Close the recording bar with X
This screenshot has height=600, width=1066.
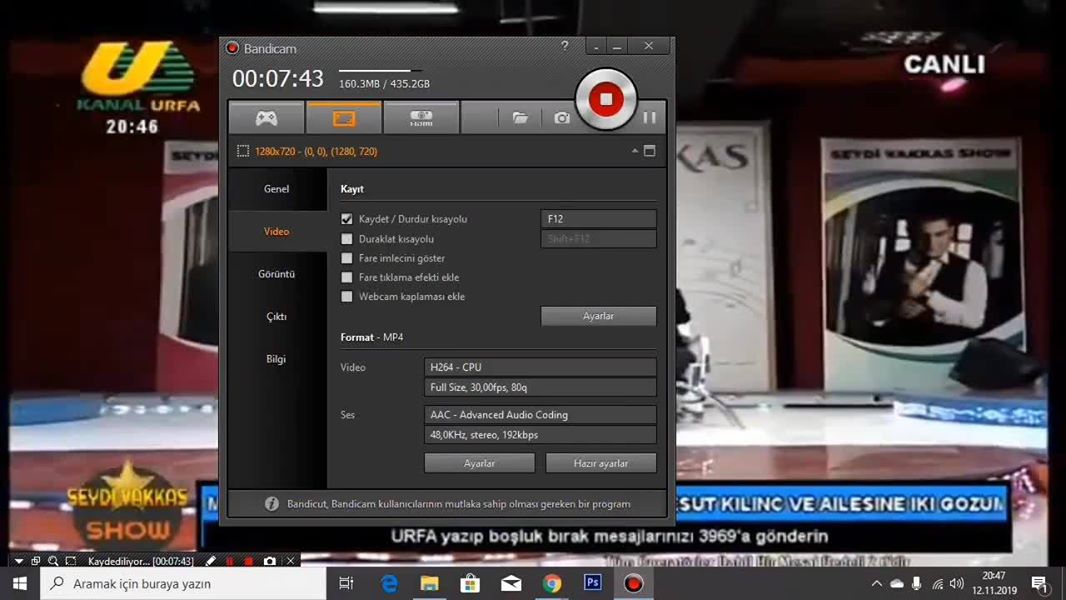[290, 561]
